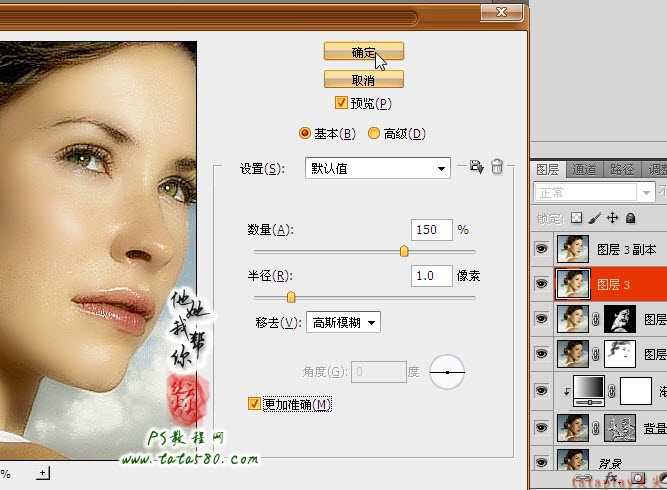Close the sharpen dialog with X
The height and width of the screenshot is (490, 667).
pos(502,12)
